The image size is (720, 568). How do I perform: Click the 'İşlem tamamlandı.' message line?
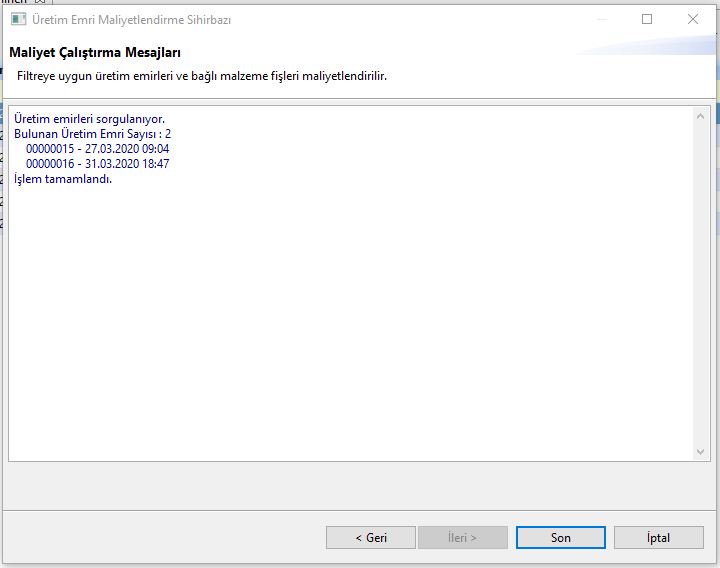click(x=63, y=179)
